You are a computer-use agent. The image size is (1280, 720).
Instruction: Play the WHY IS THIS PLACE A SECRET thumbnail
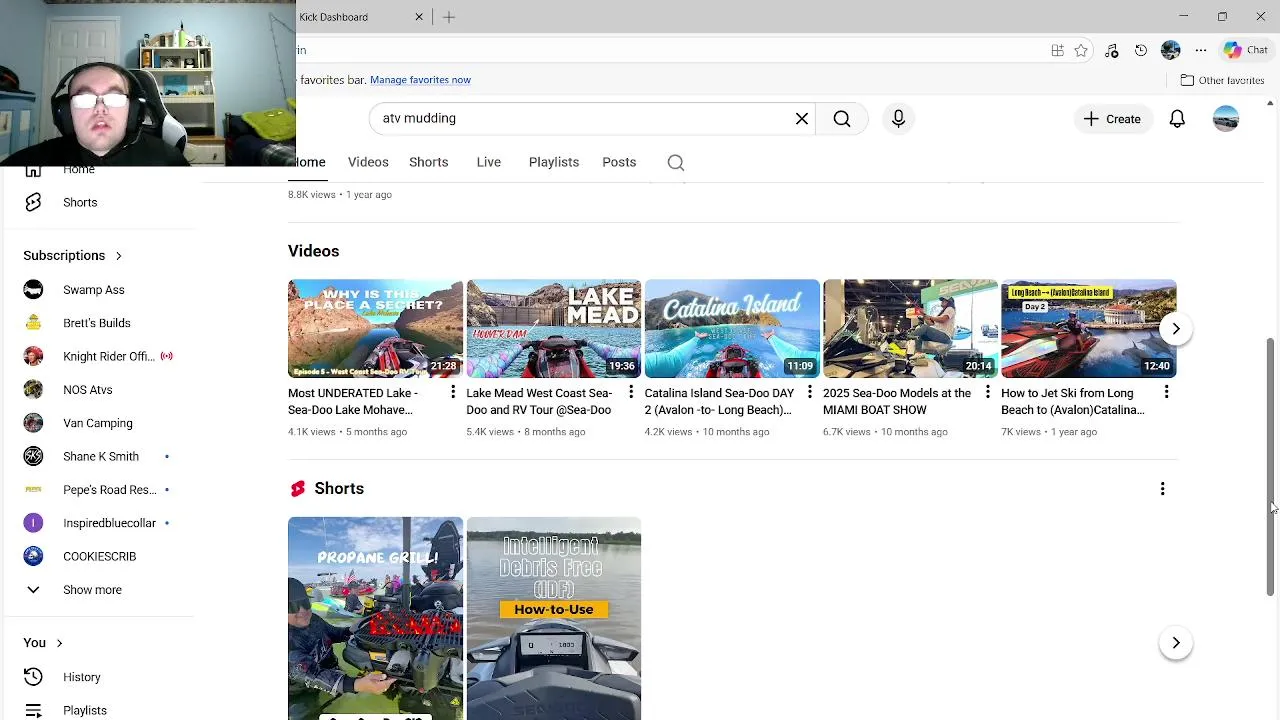pos(375,328)
